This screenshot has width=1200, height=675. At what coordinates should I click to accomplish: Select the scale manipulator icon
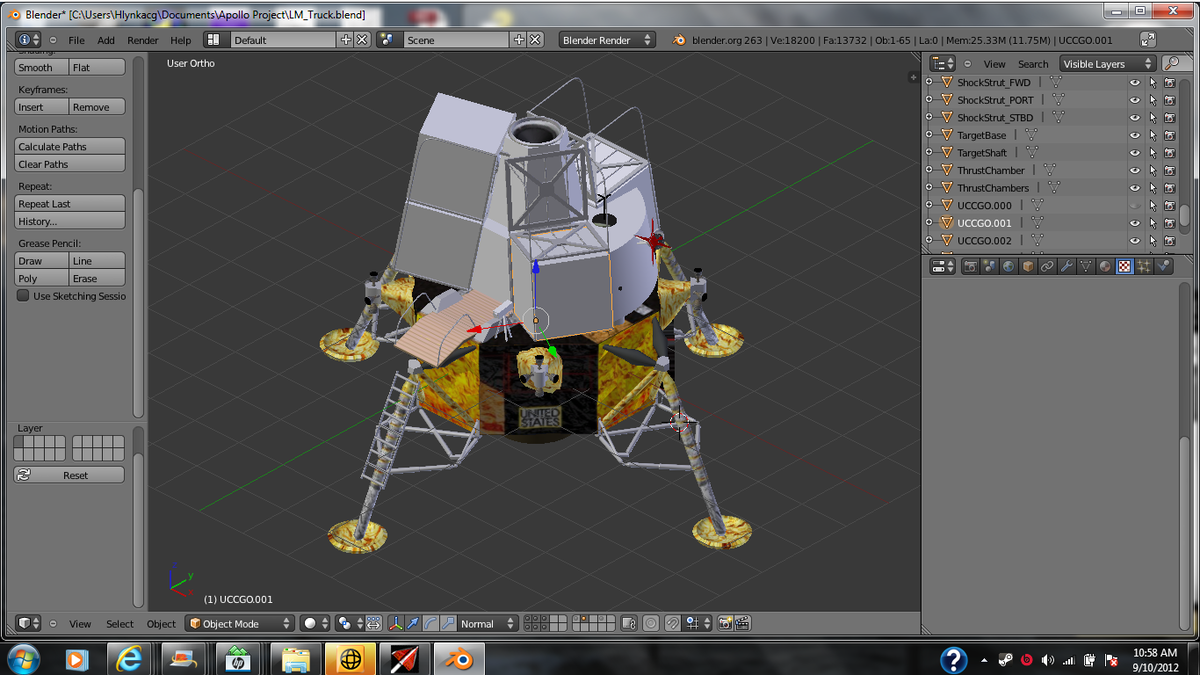click(448, 623)
